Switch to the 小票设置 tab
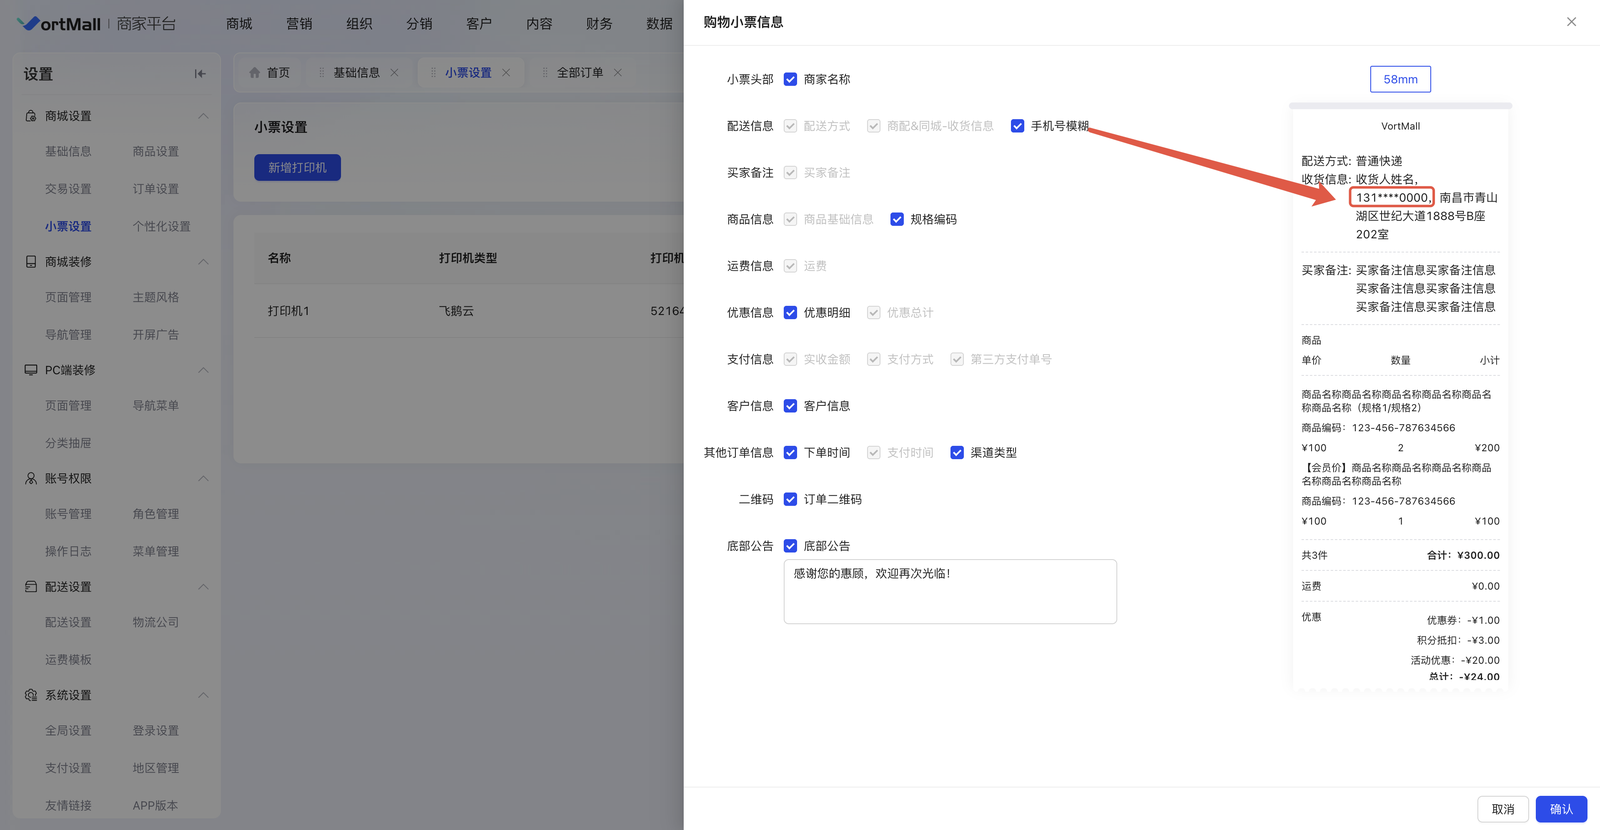Image resolution: width=1600 pixels, height=830 pixels. [468, 73]
